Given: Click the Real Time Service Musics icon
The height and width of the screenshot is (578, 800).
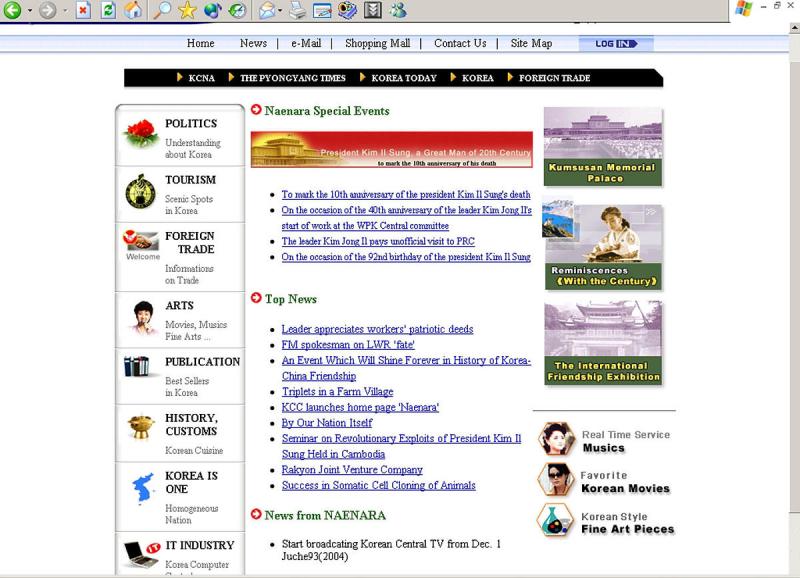Looking at the screenshot, I should tap(555, 439).
